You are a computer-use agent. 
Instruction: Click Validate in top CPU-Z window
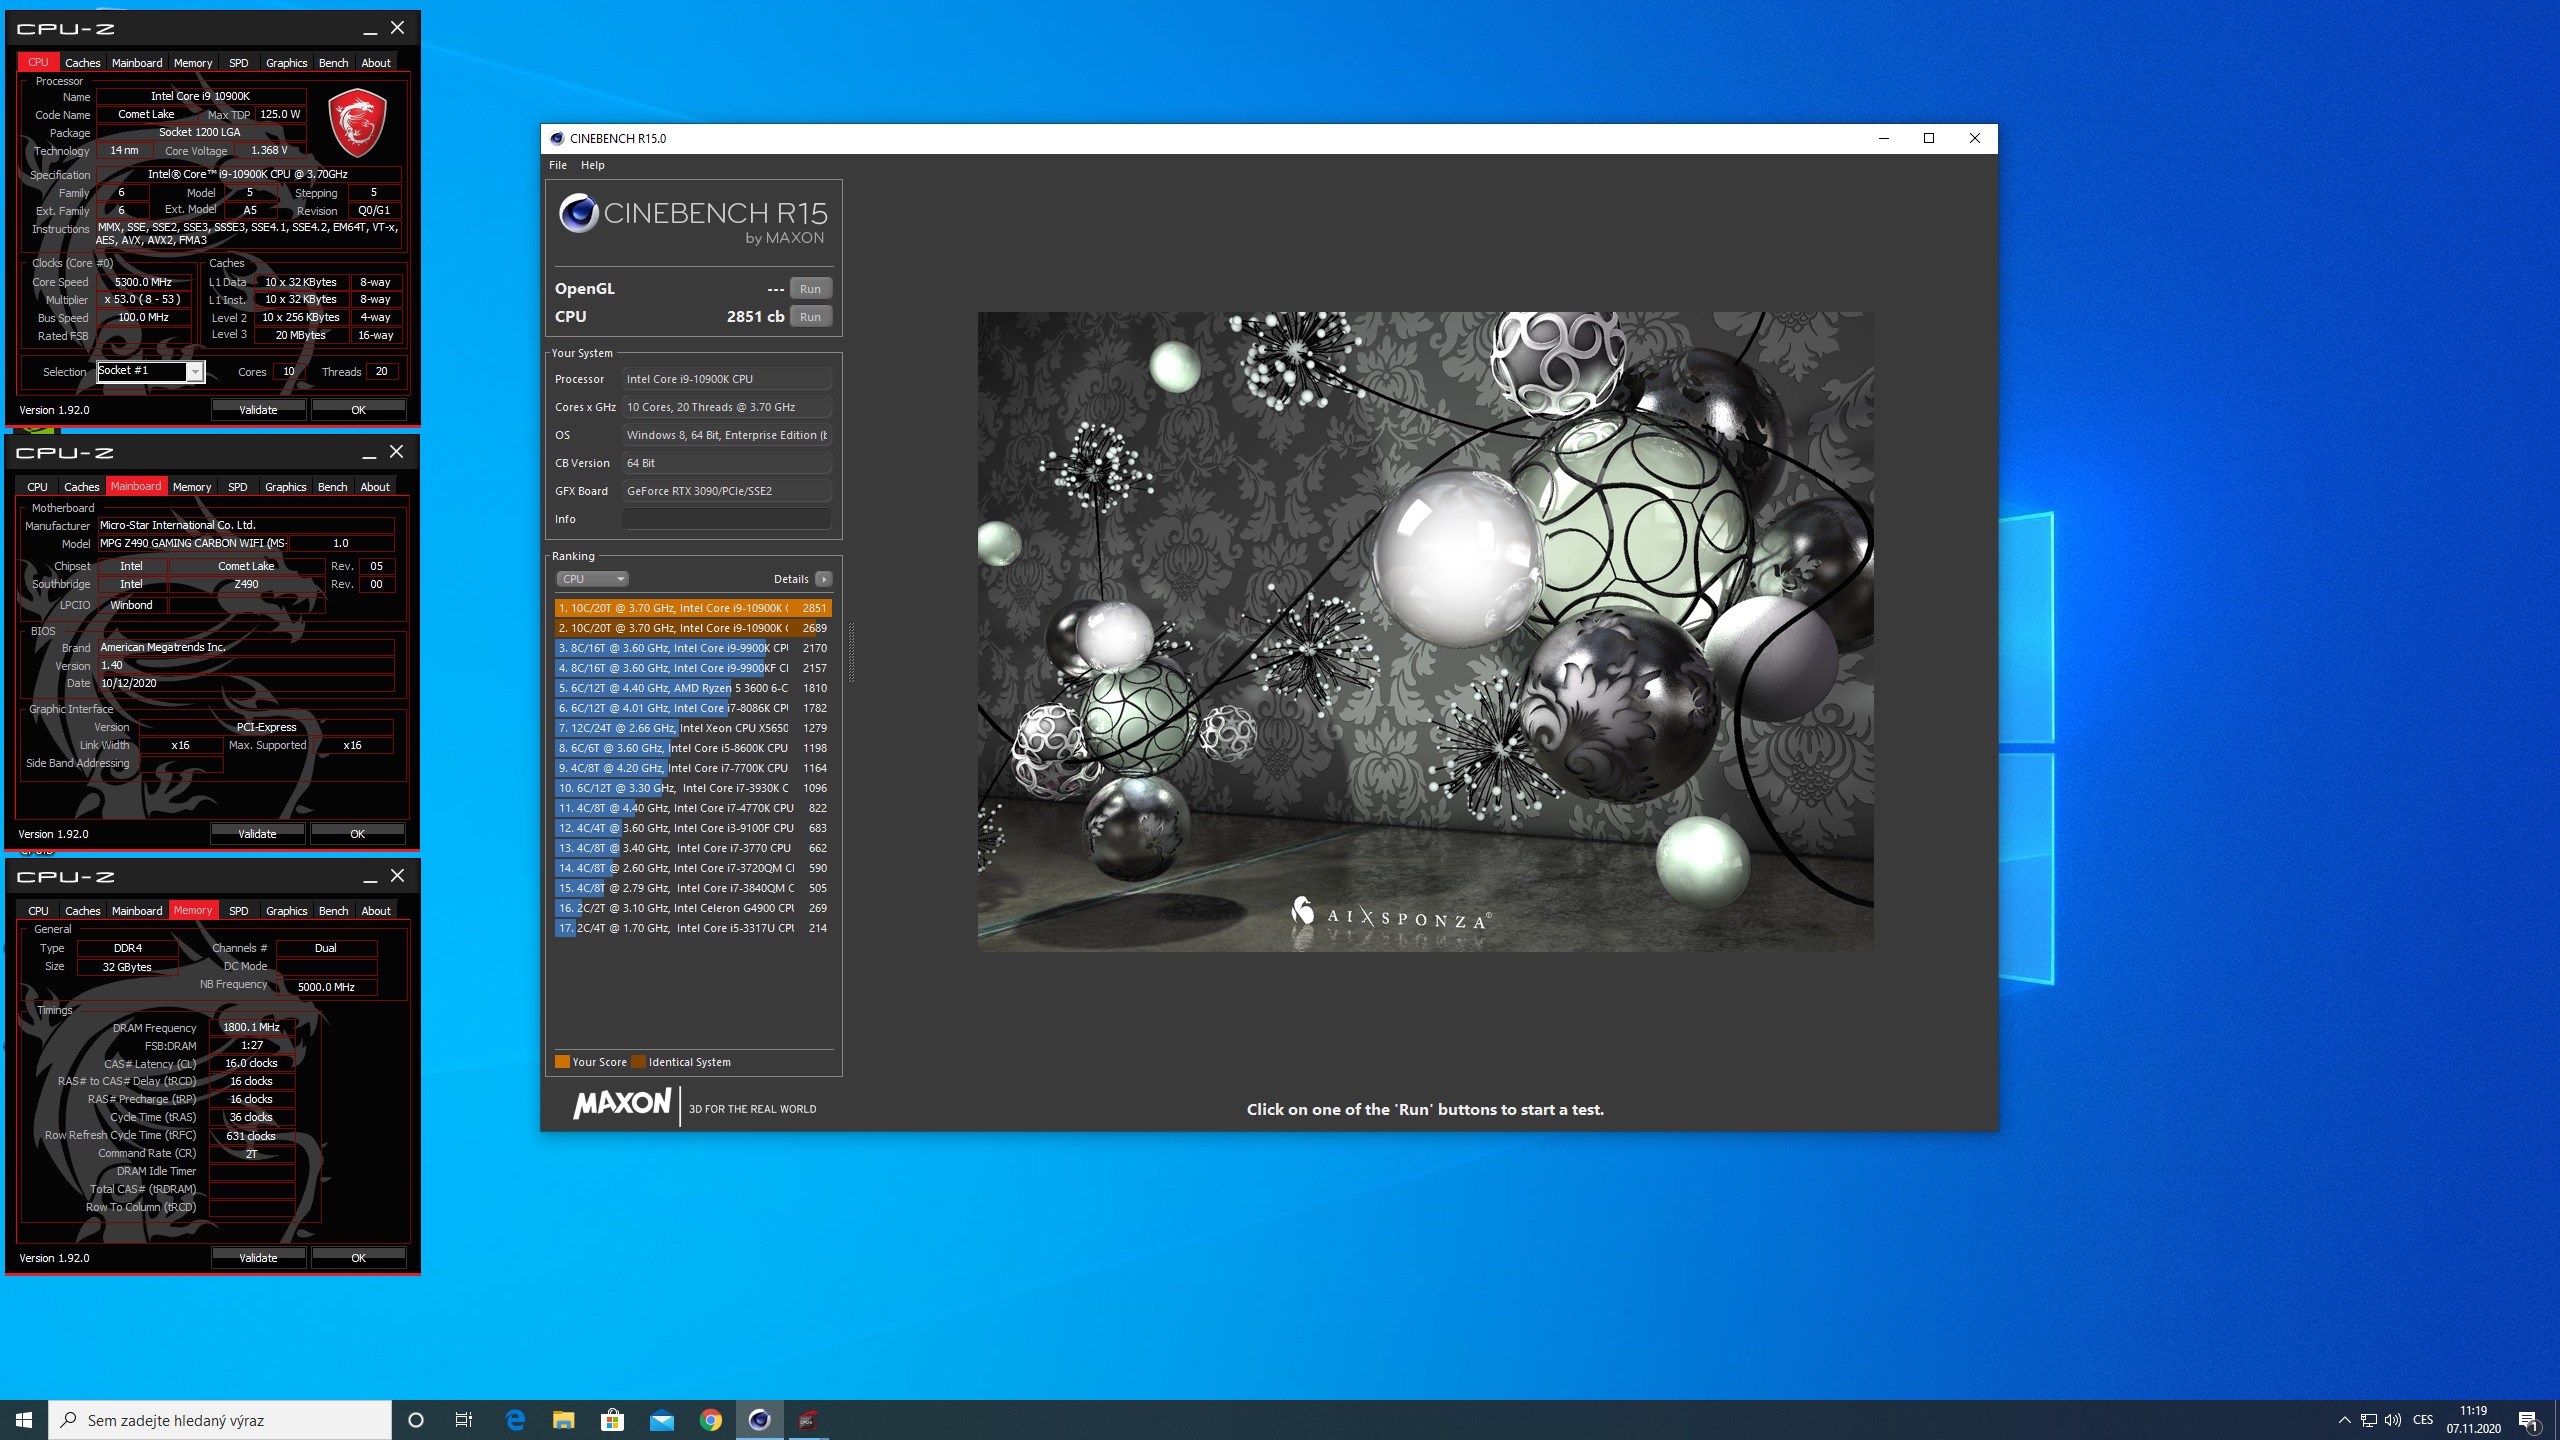click(258, 410)
